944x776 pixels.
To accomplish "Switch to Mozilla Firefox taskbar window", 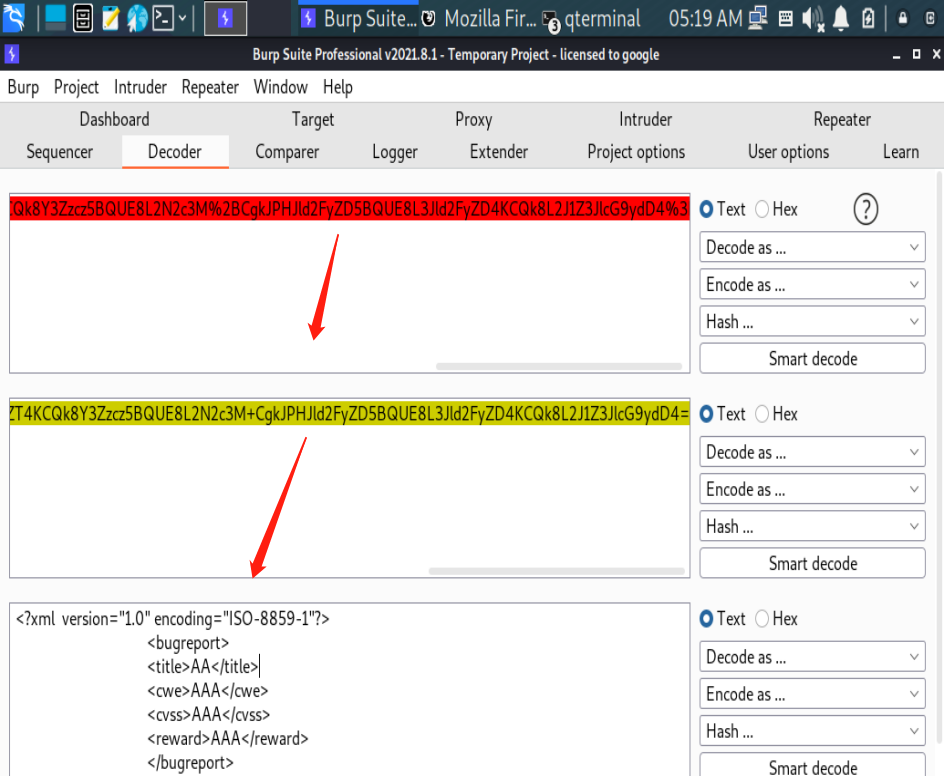I will coord(479,19).
